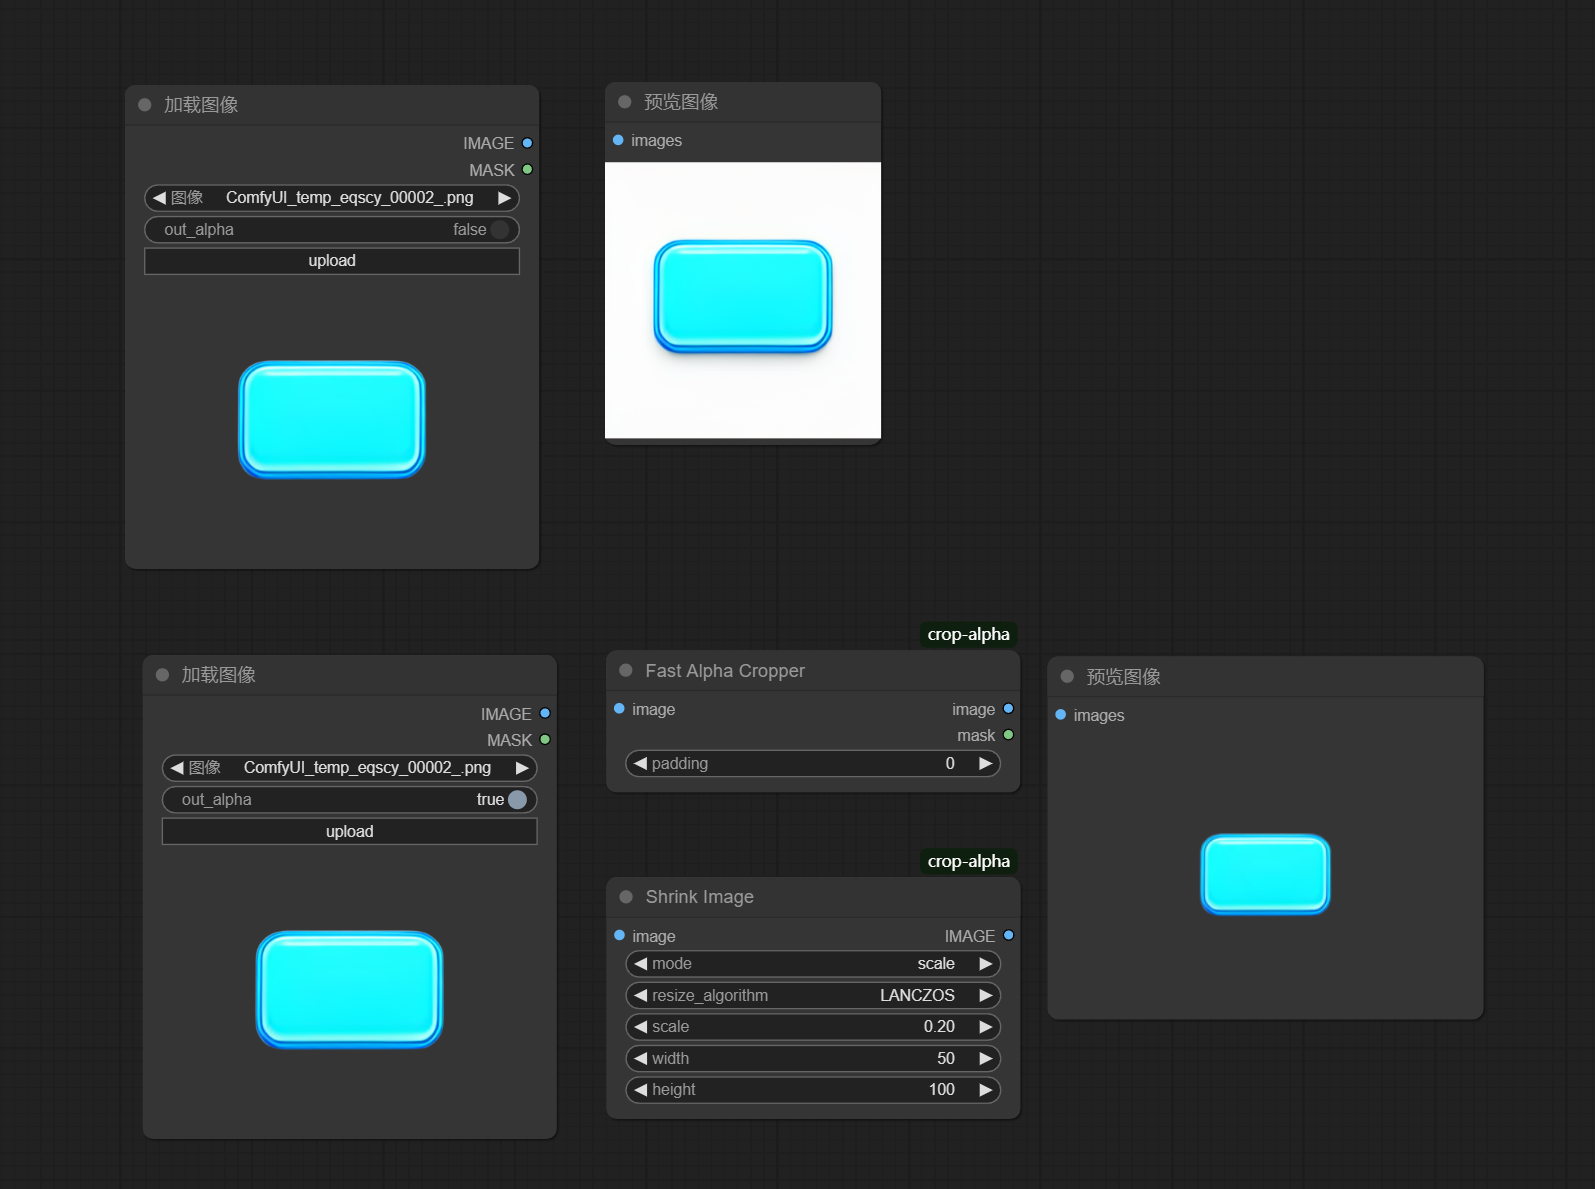Click the padding value field
The image size is (1595, 1189).
click(x=813, y=763)
